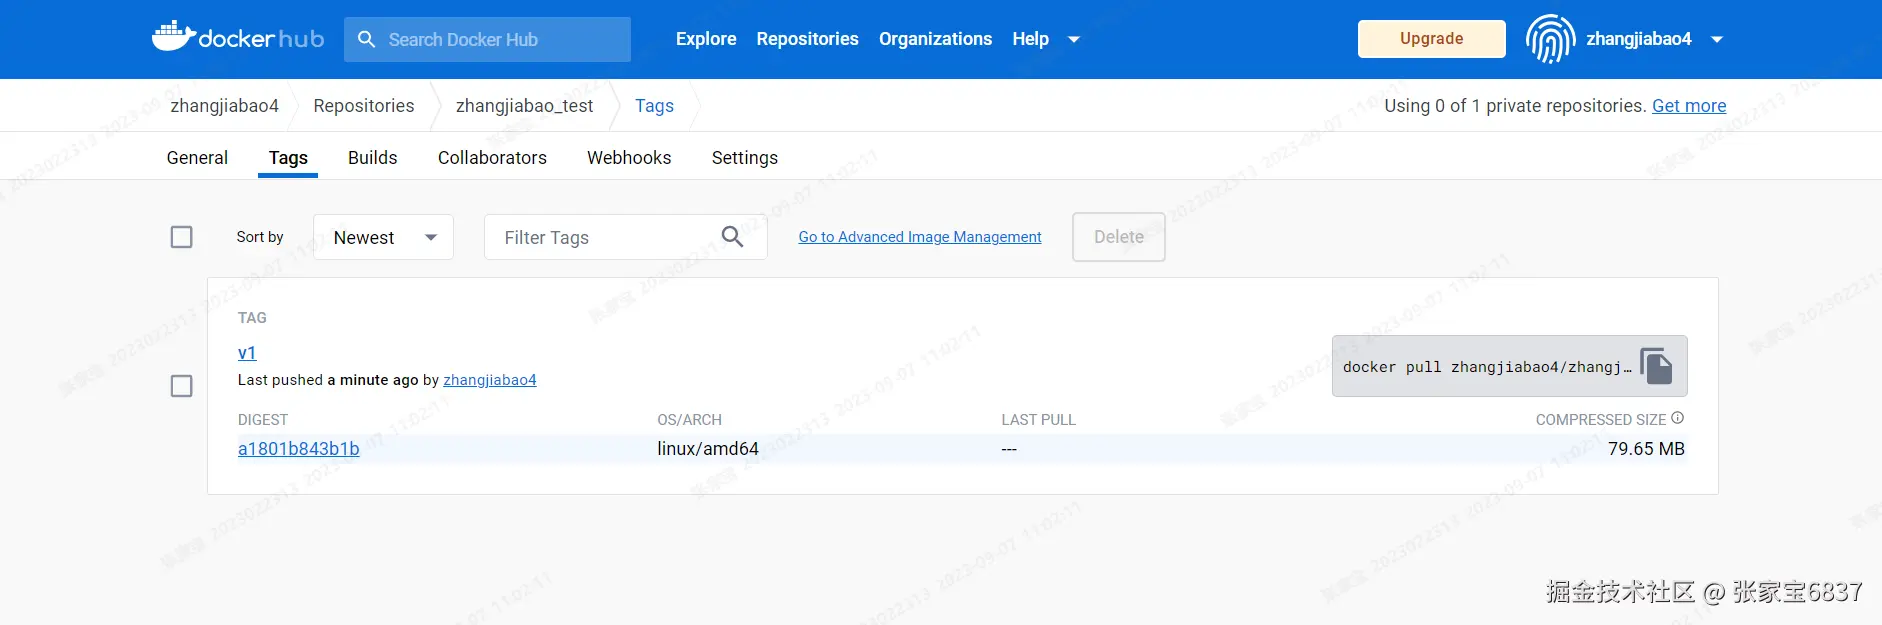
Task: Open the v1 tag link
Action: [x=247, y=353]
